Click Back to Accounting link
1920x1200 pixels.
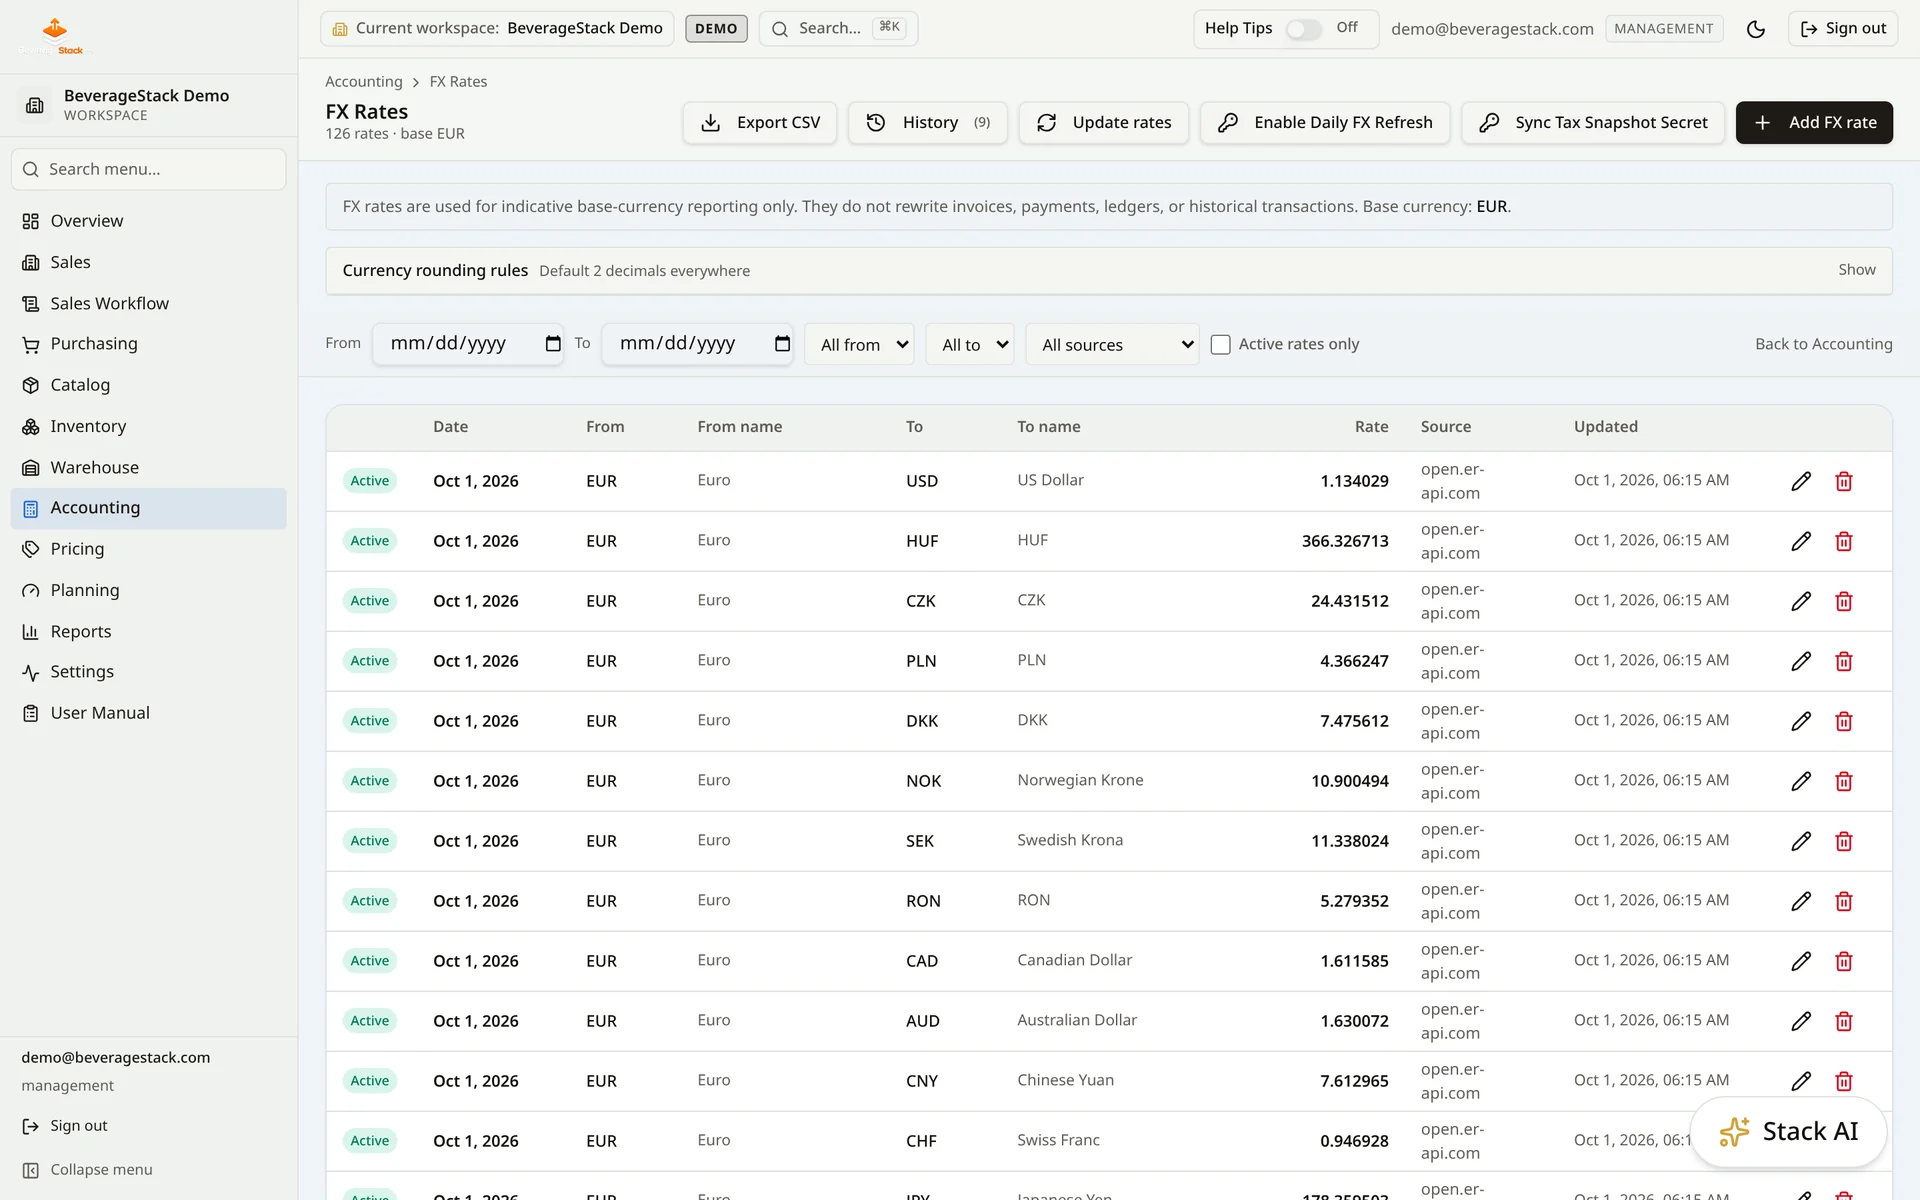click(1823, 344)
